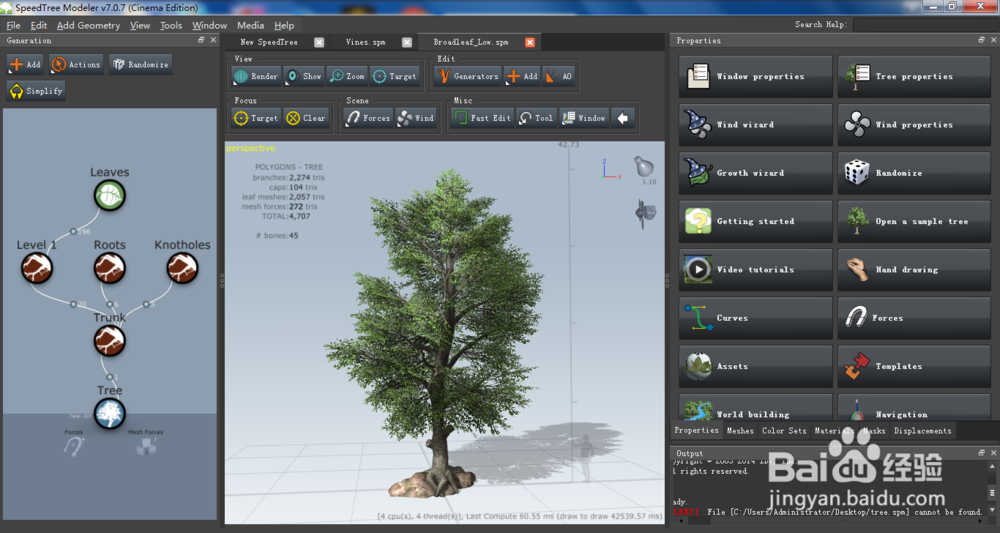1000x533 pixels.
Task: Click Open a sample tree
Action: coord(914,221)
